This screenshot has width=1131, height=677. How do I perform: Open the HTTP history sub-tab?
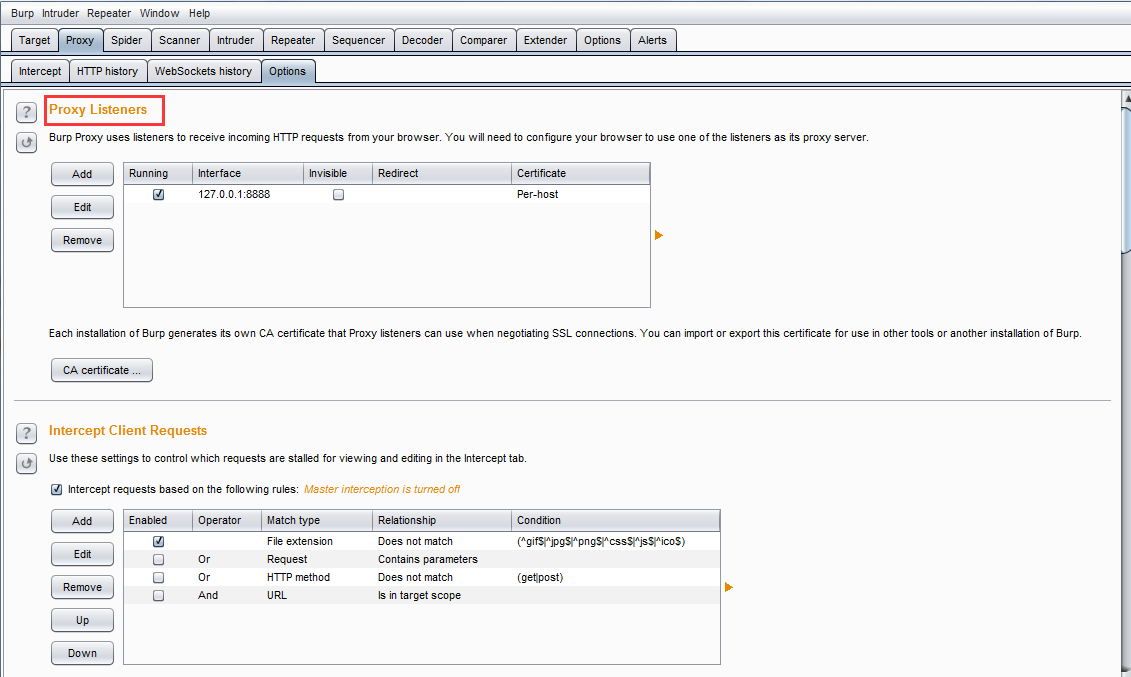pyautogui.click(x=107, y=71)
